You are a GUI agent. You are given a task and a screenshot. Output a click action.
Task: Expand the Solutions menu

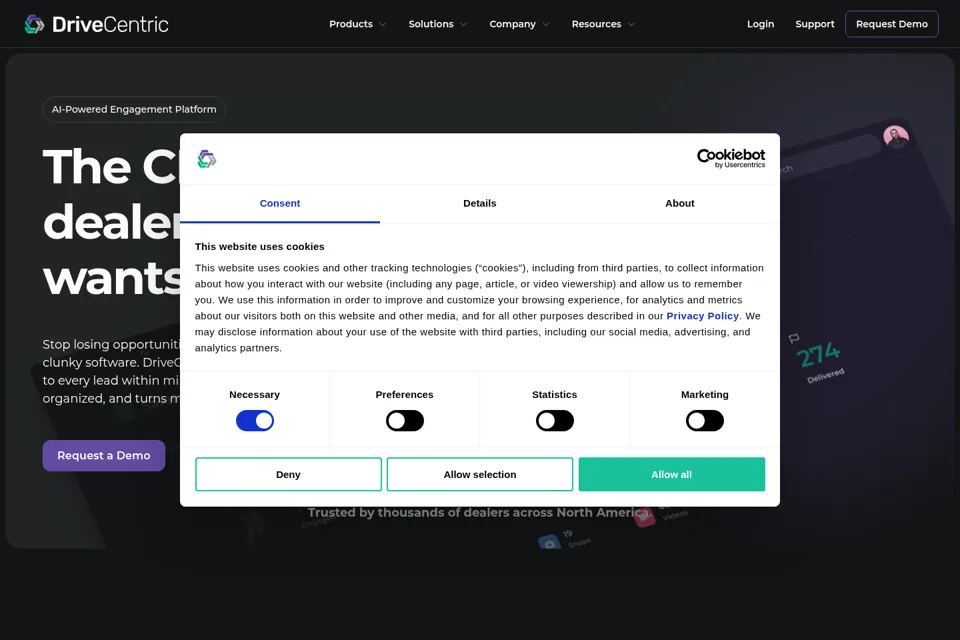[x=438, y=24]
